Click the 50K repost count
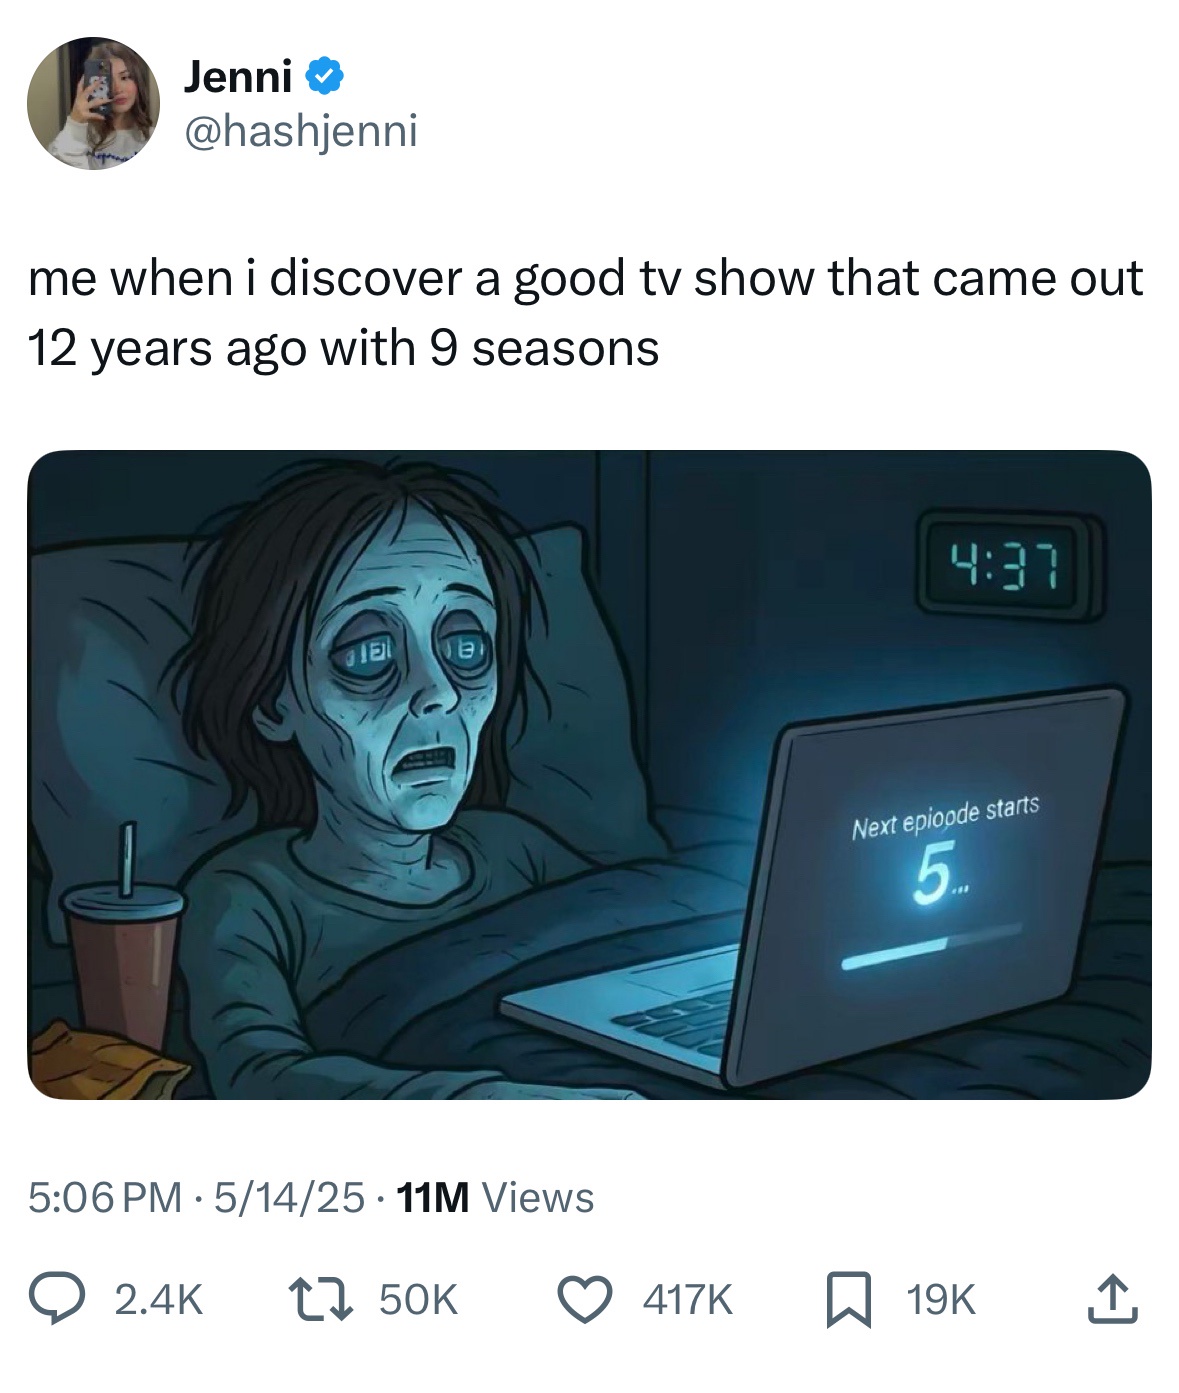Screen dimensions: 1179x1393 pyautogui.click(x=417, y=1298)
